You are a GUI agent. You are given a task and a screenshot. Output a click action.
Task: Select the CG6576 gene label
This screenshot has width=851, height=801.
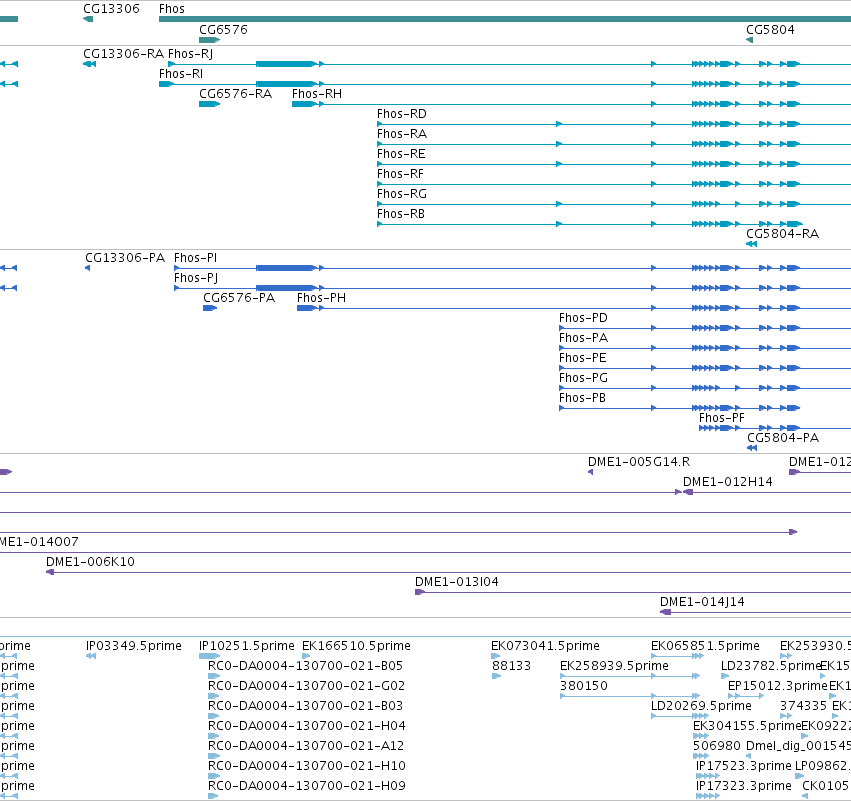click(223, 29)
